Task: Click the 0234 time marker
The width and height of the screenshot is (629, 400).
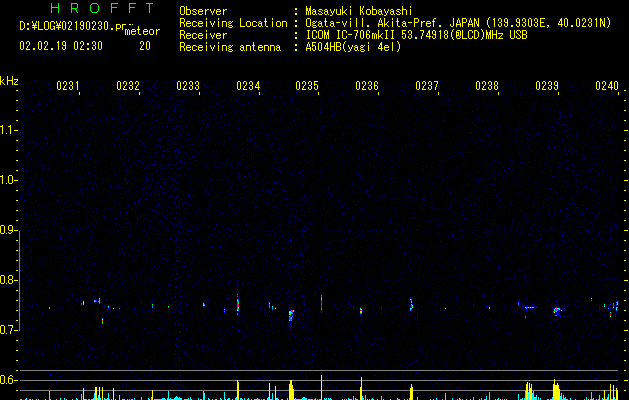Action: pos(248,85)
